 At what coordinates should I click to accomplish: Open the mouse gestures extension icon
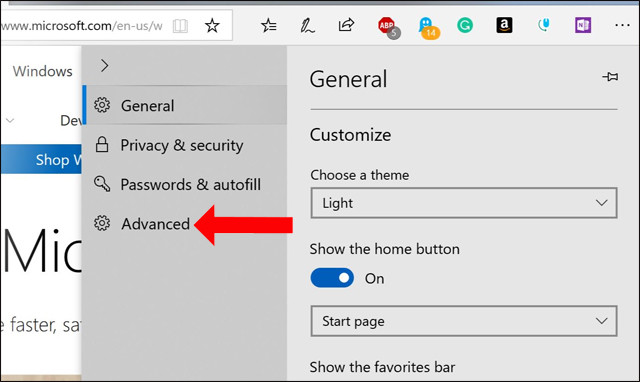543,25
